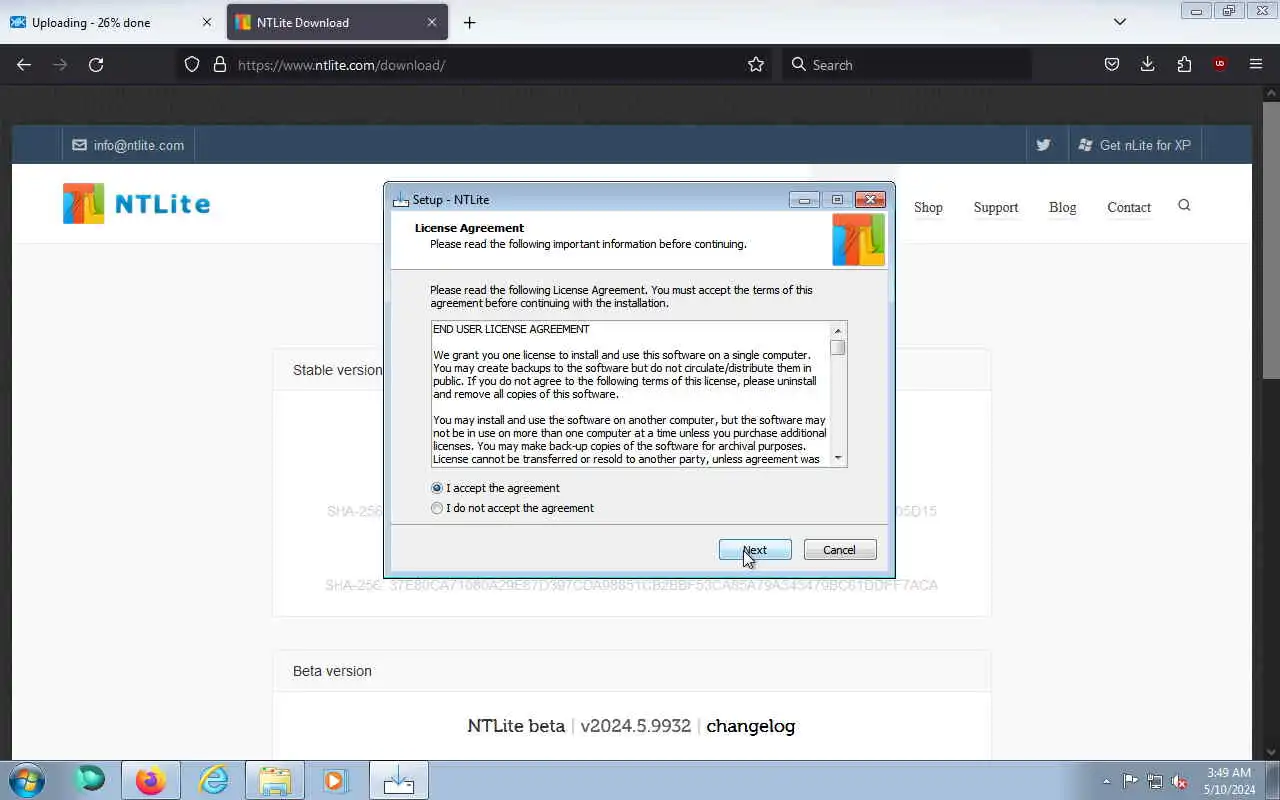Launch Firefox from the taskbar
Viewport: 1280px width, 800px height.
[x=151, y=780]
